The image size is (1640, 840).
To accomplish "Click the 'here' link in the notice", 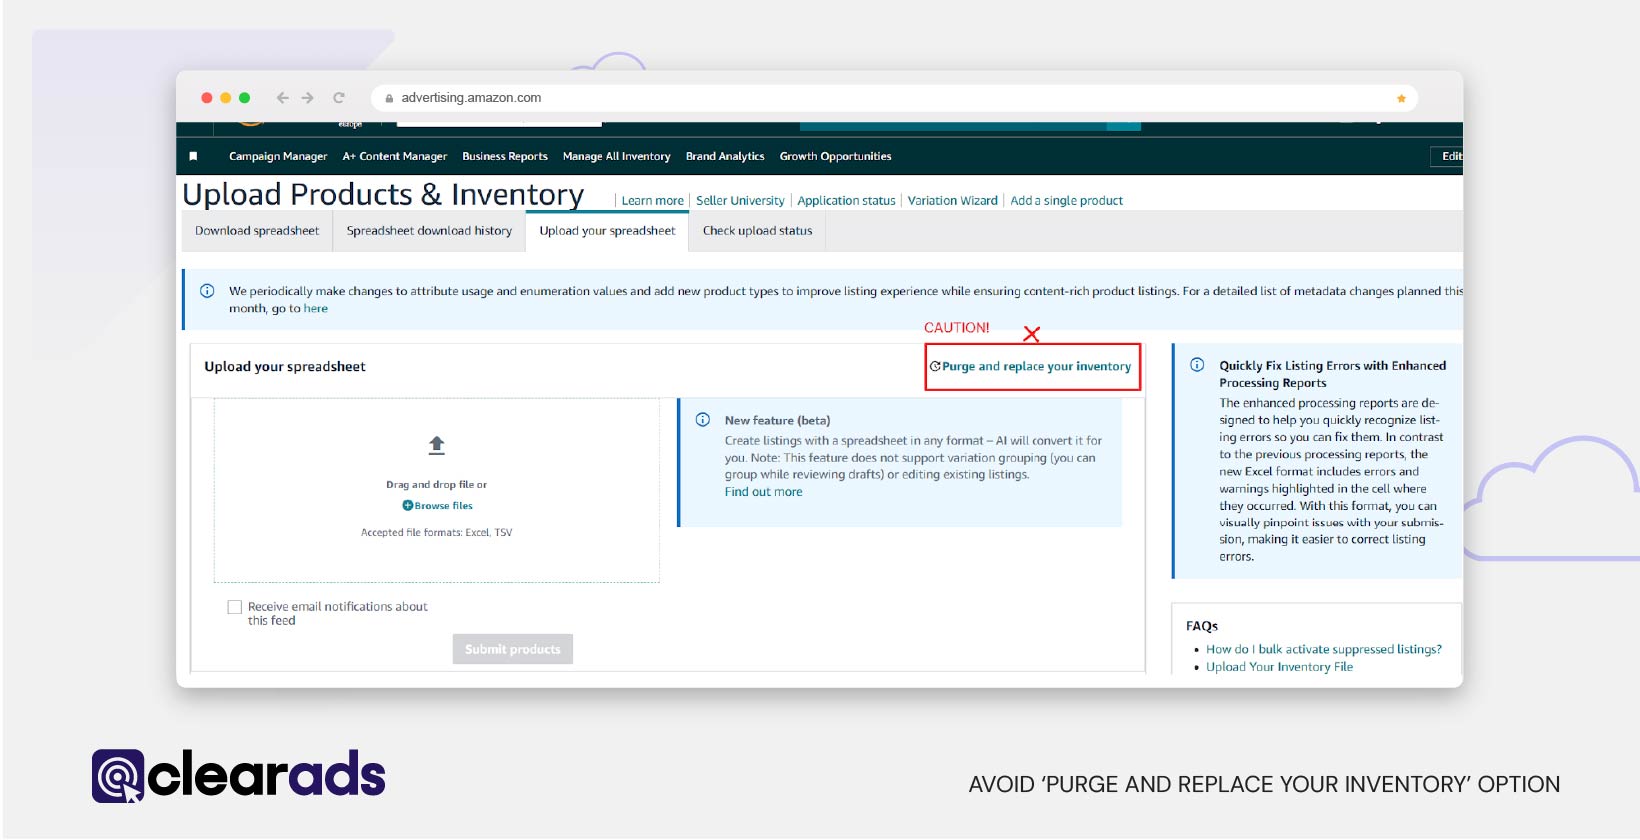I will (315, 309).
